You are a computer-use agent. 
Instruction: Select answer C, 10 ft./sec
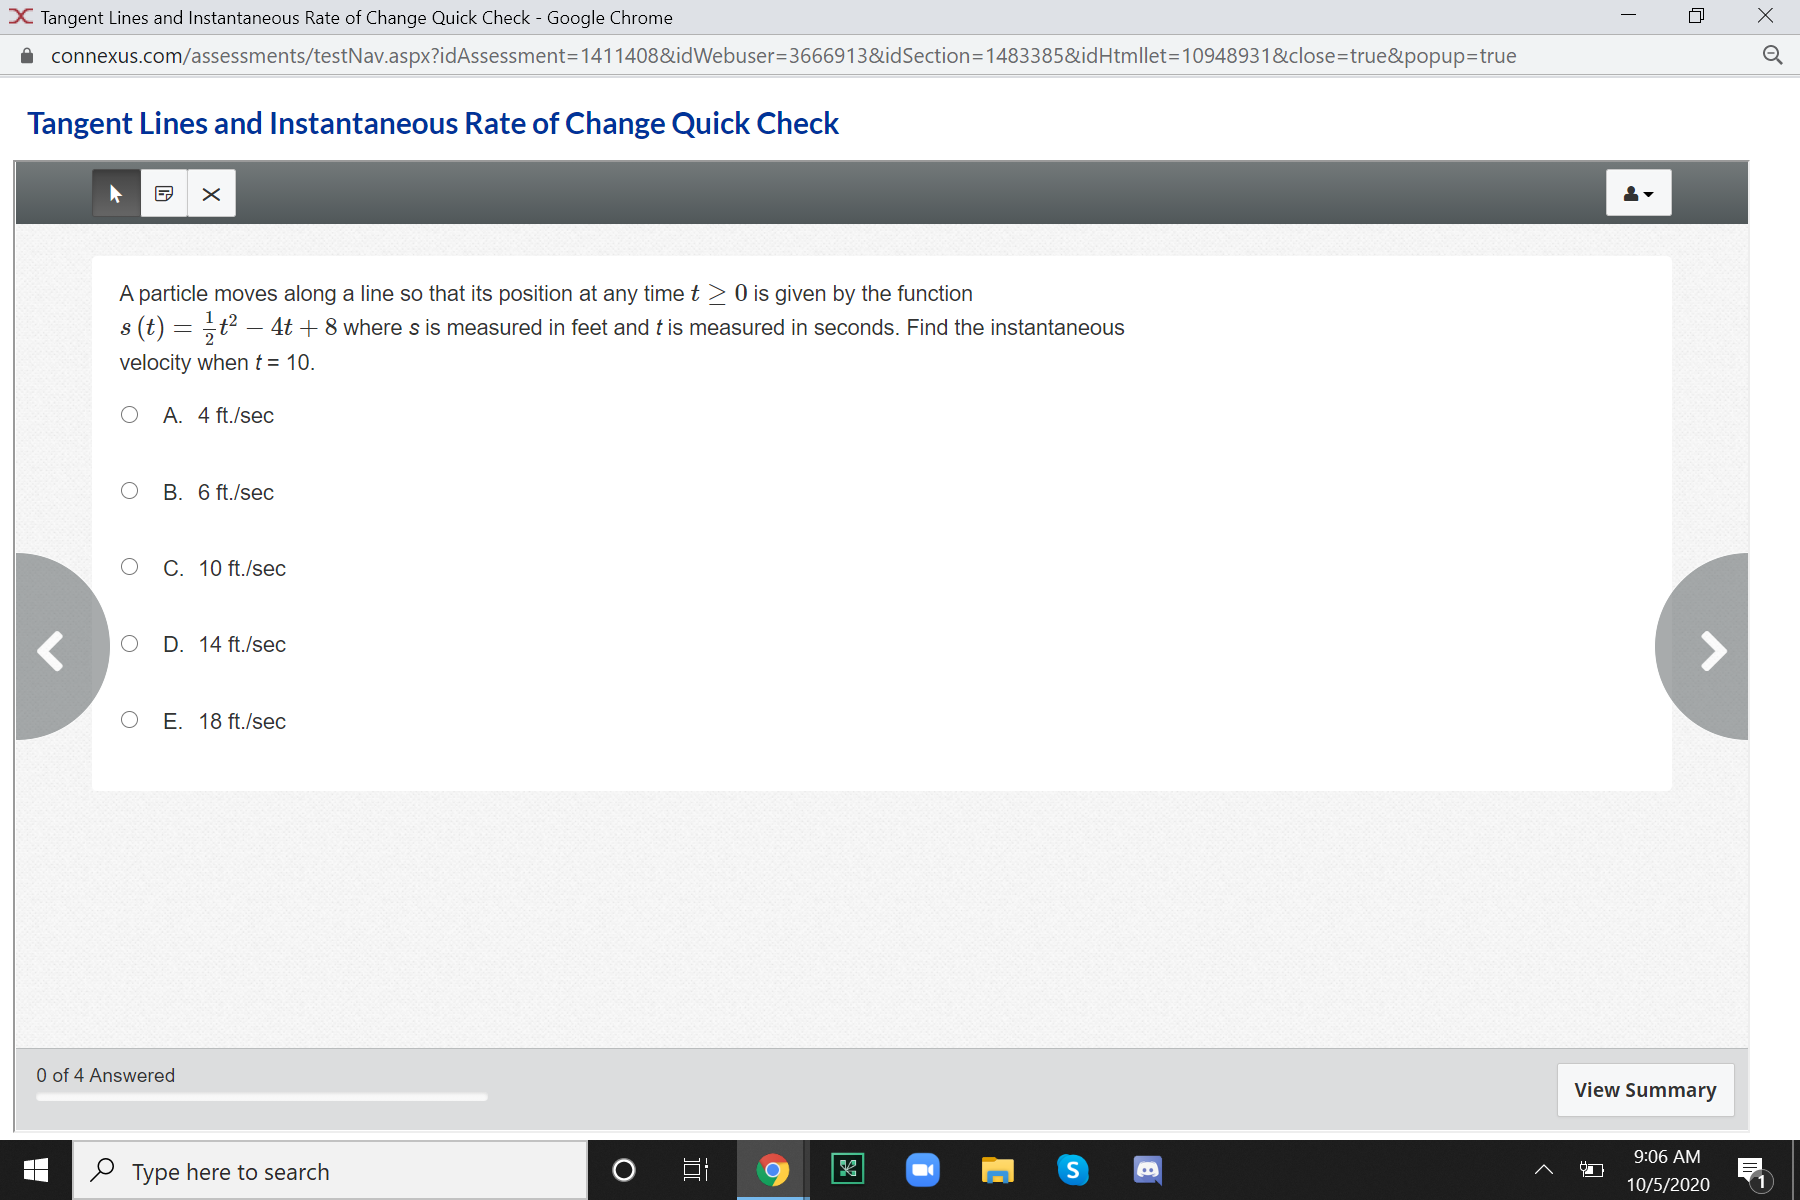(x=129, y=566)
